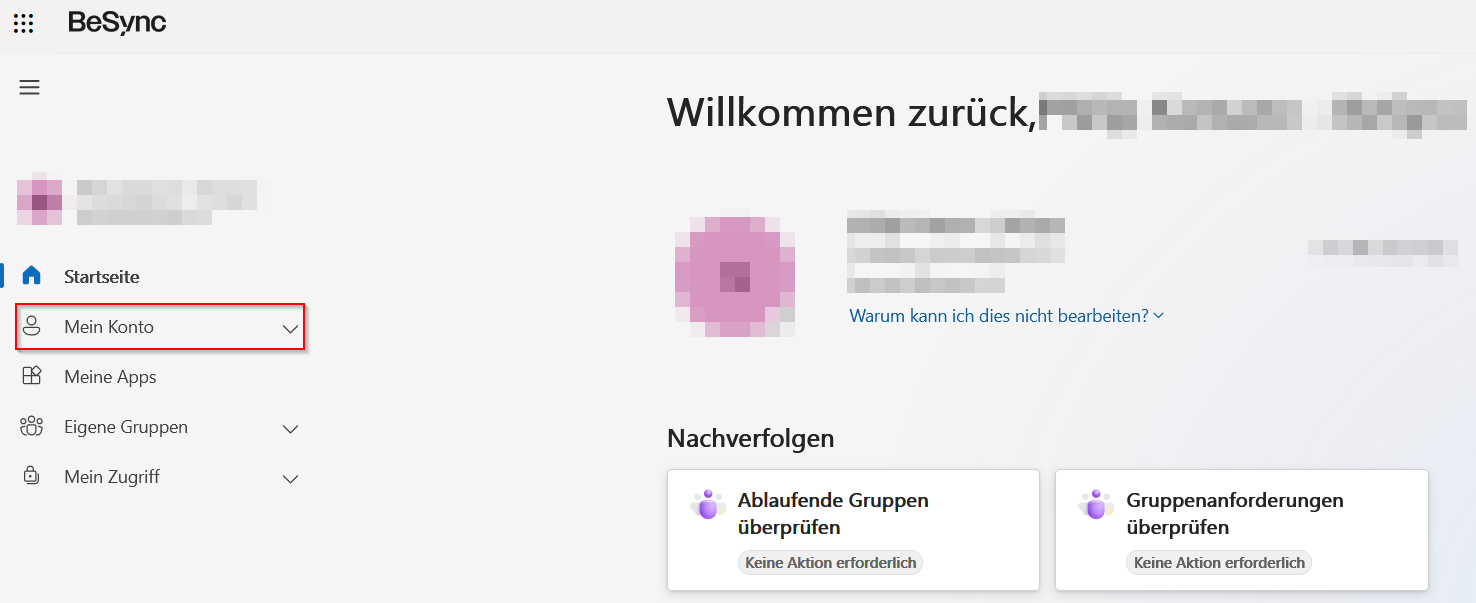Toggle the hamburger navigation menu
The height and width of the screenshot is (603, 1476).
coord(30,87)
